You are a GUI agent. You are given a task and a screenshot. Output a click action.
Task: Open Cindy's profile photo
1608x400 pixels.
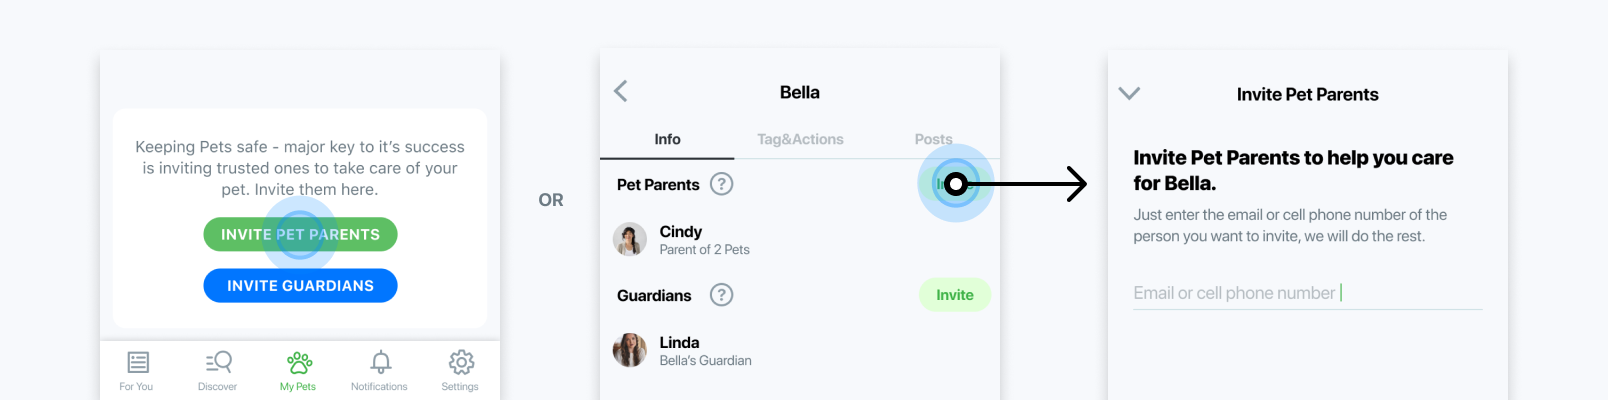click(629, 240)
